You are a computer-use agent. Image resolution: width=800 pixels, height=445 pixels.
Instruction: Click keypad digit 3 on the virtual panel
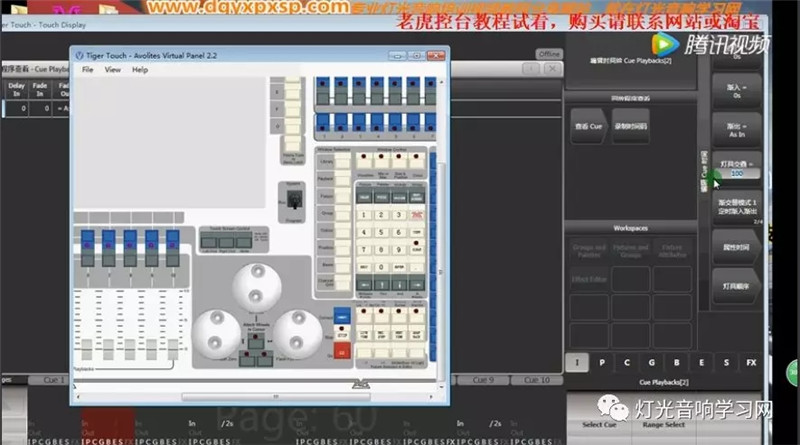[399, 215]
